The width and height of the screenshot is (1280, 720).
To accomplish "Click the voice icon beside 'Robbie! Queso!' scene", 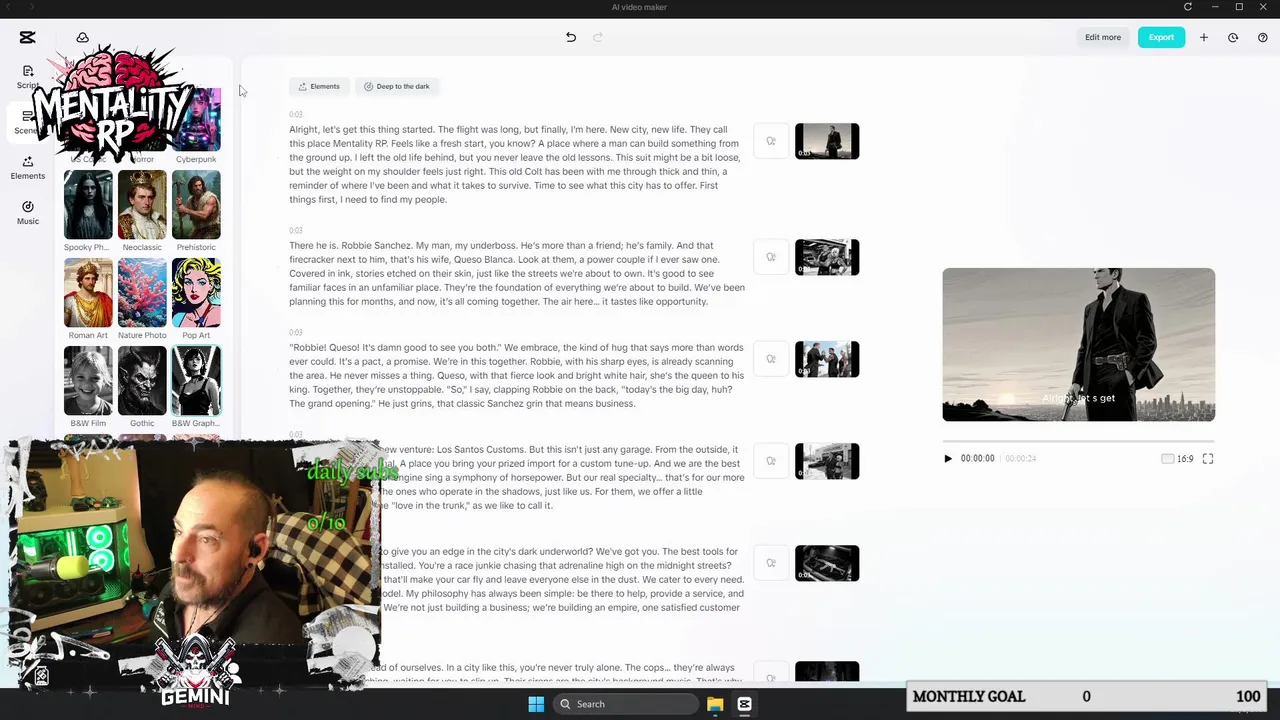I will coord(771,359).
